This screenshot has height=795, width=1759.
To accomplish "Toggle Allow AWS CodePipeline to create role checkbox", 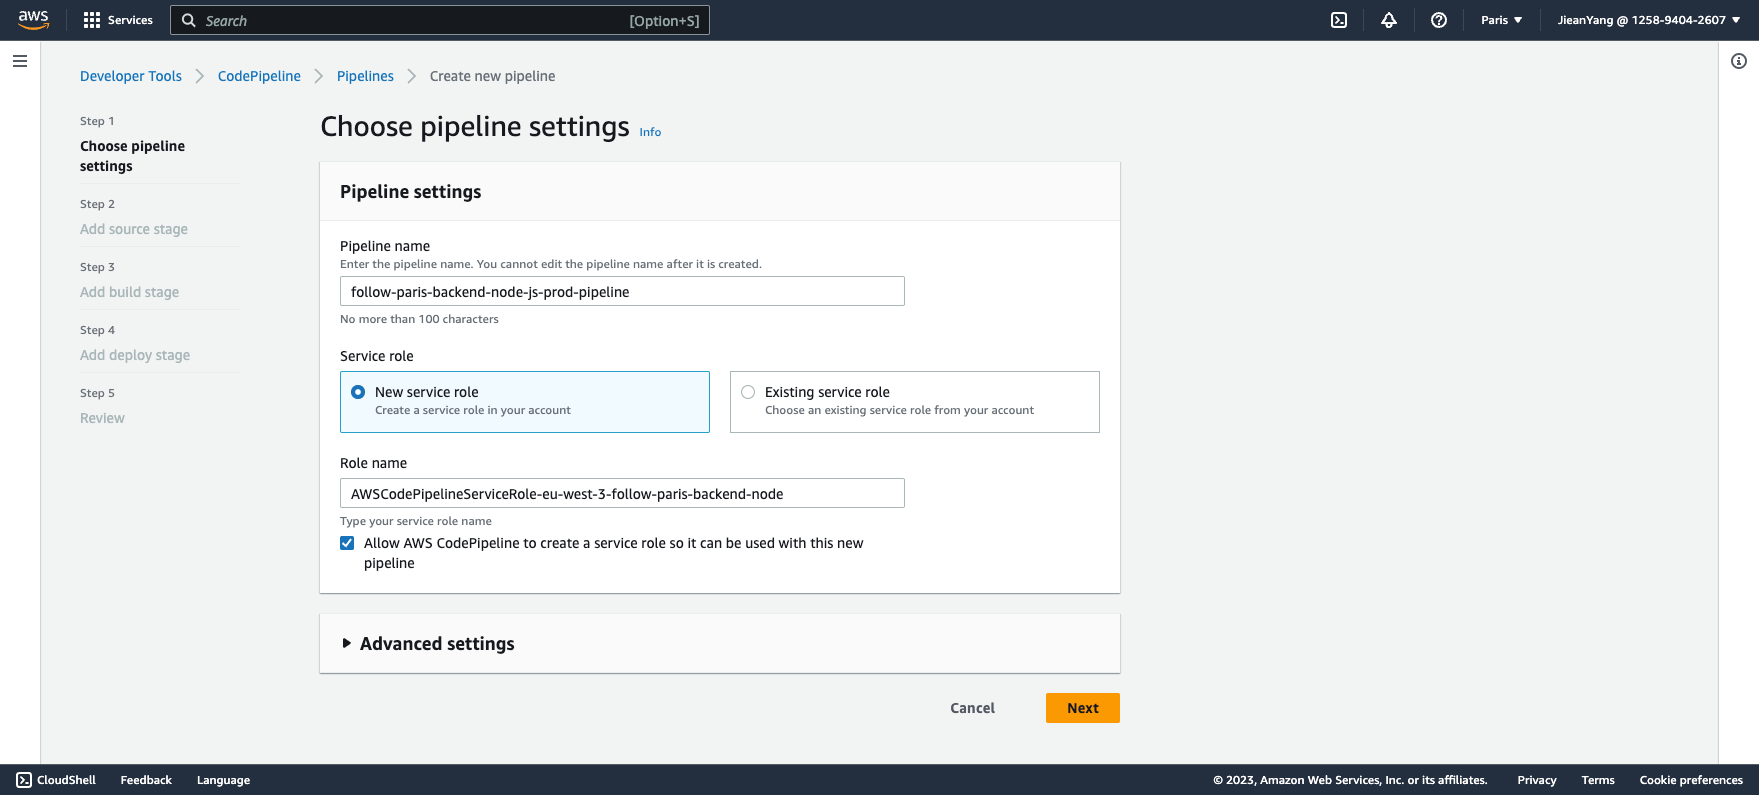I will coord(347,543).
